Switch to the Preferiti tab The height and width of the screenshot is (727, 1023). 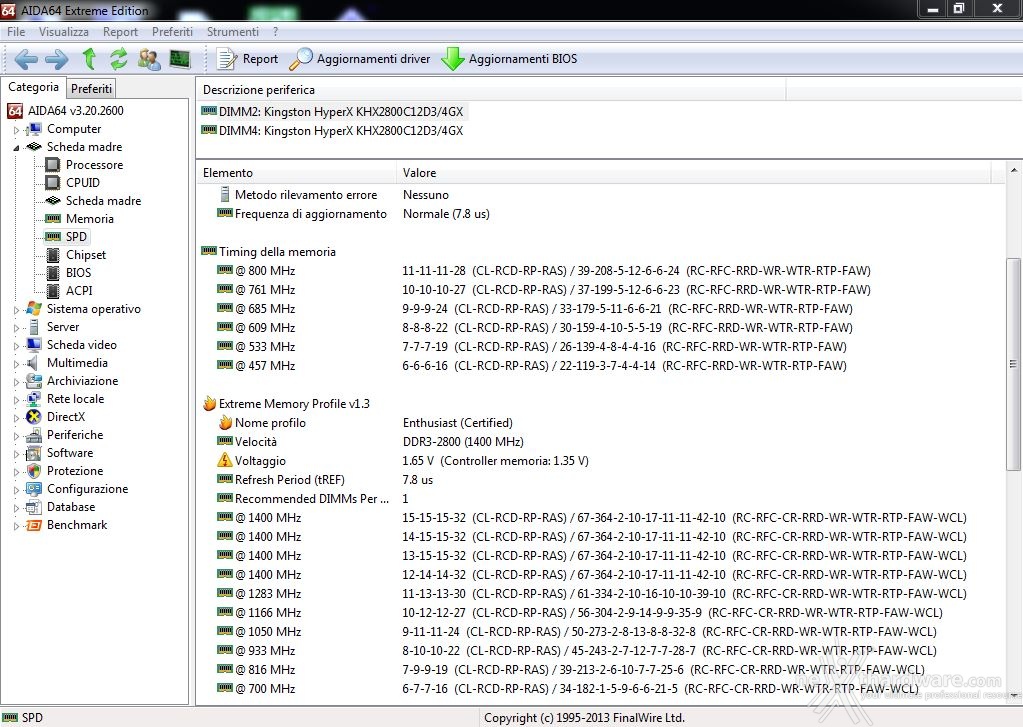[91, 88]
